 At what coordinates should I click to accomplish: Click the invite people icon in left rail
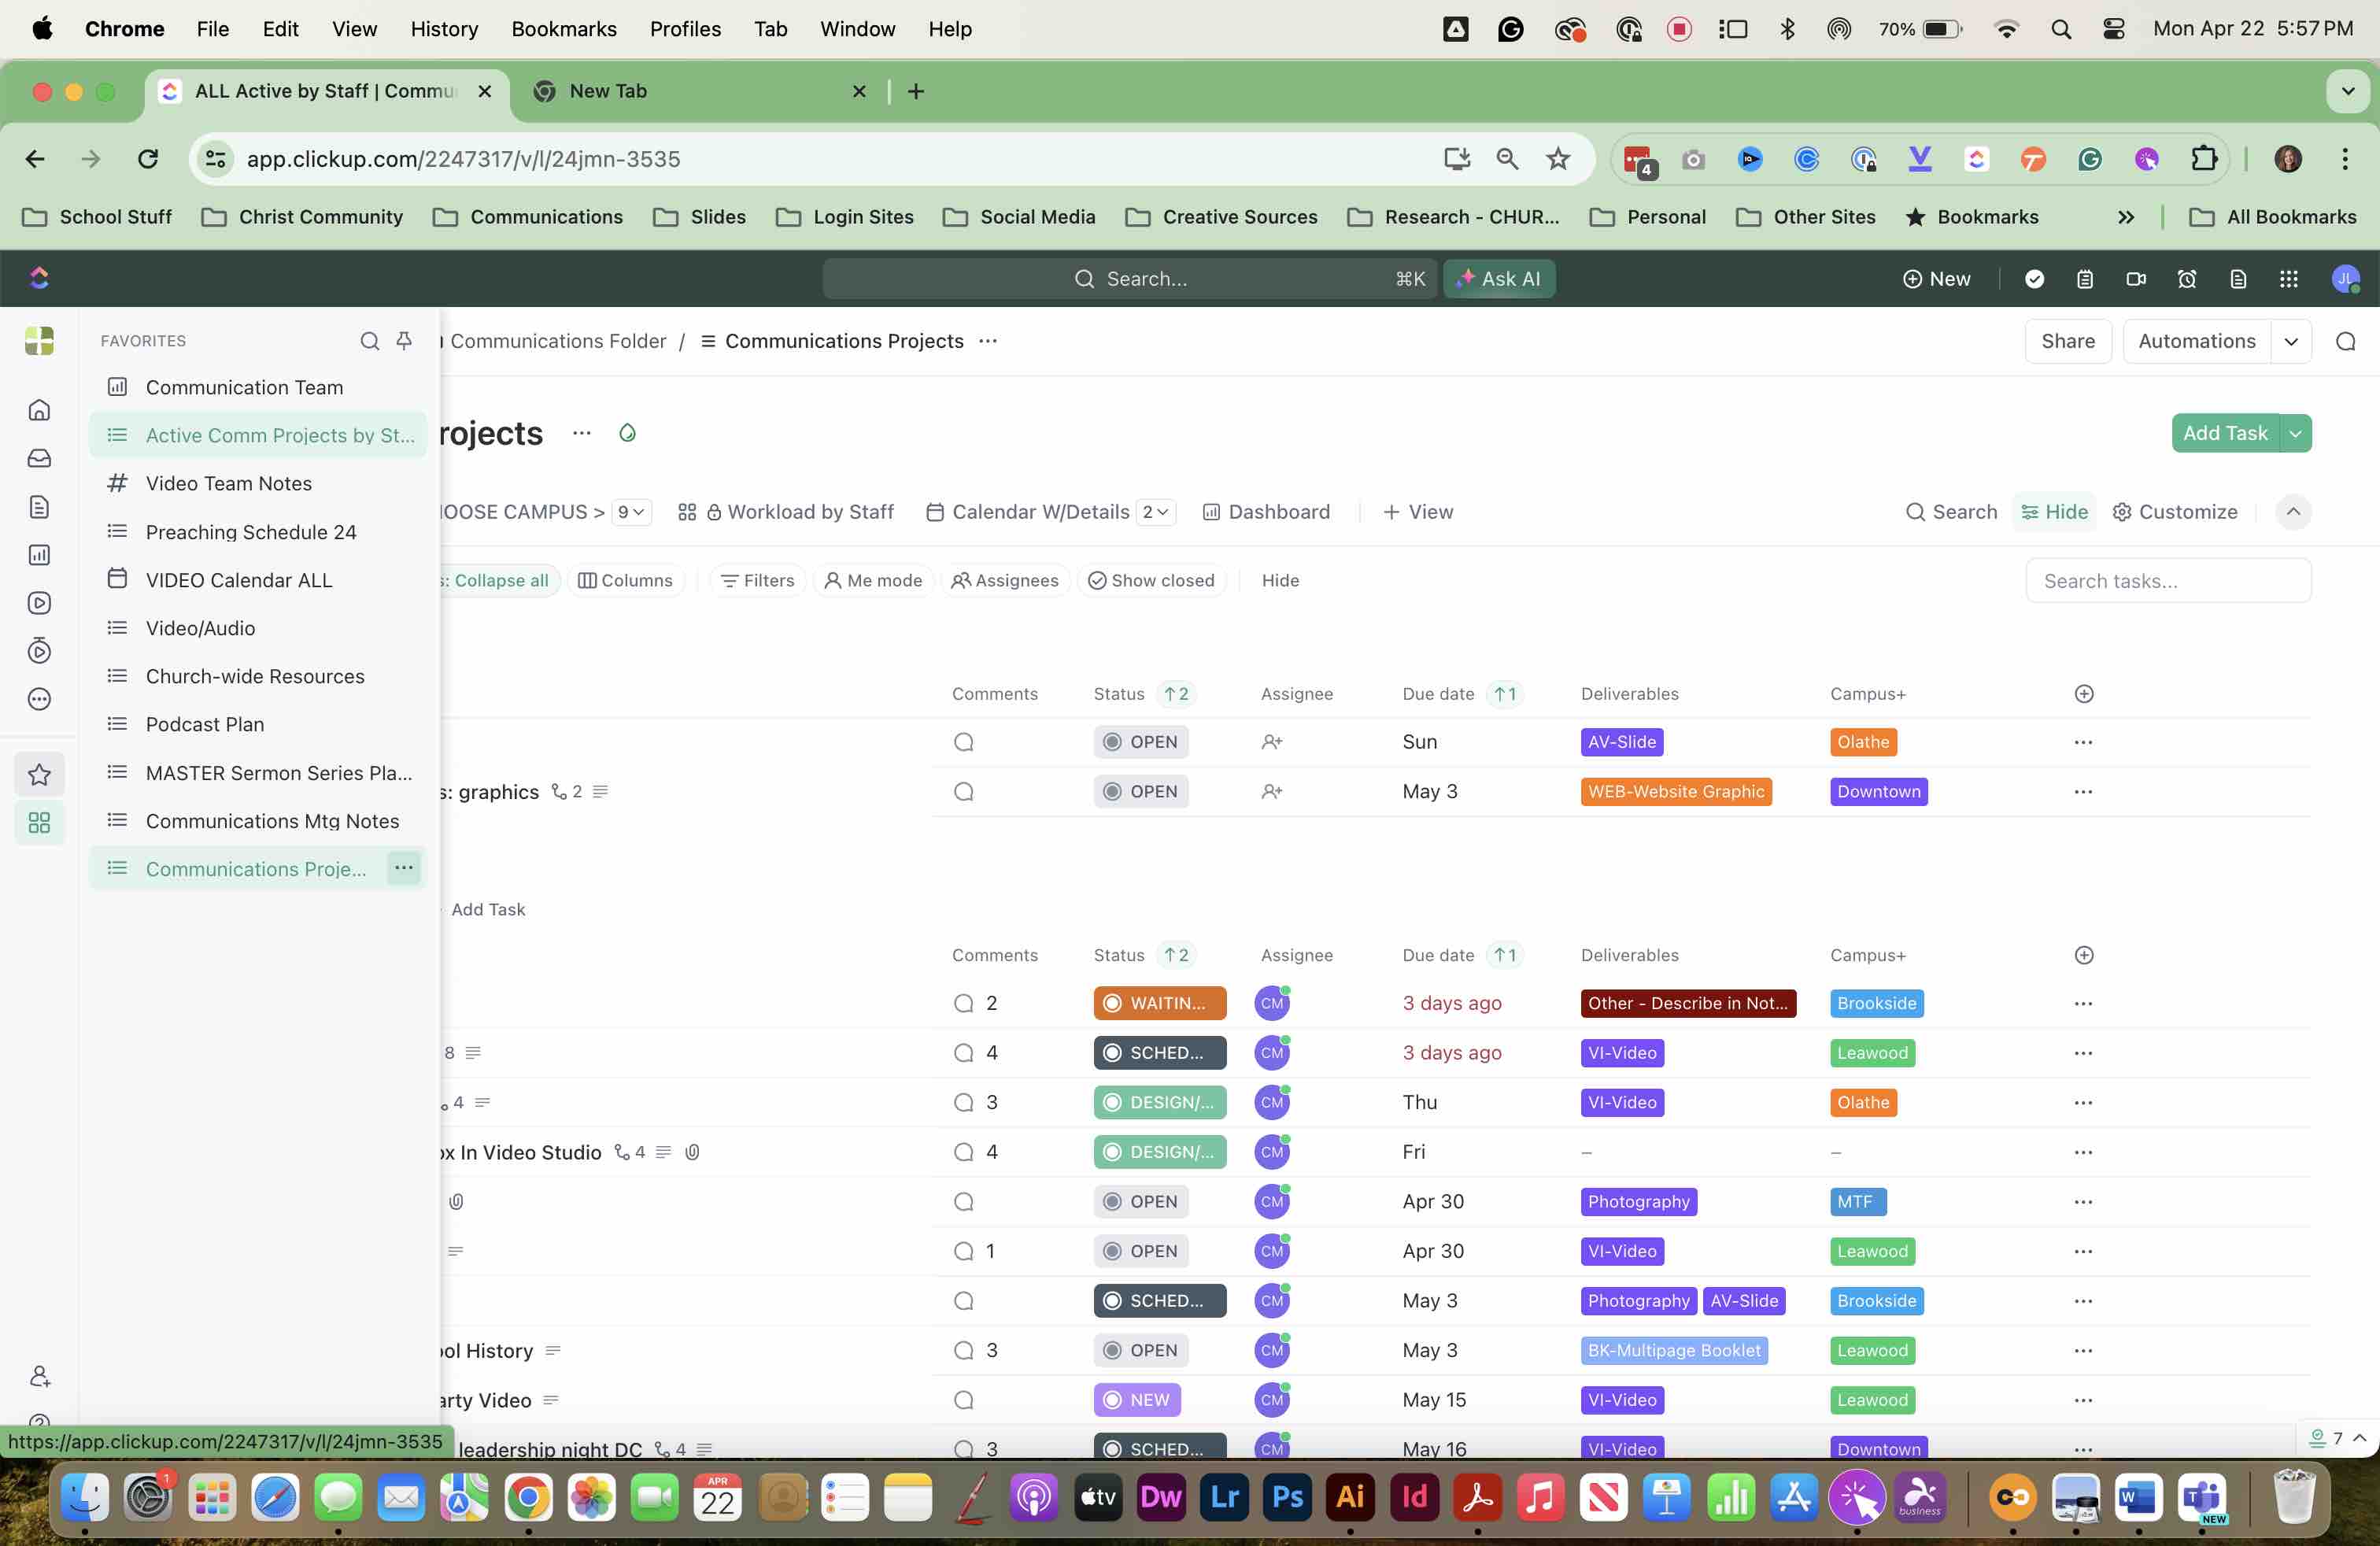click(x=39, y=1376)
